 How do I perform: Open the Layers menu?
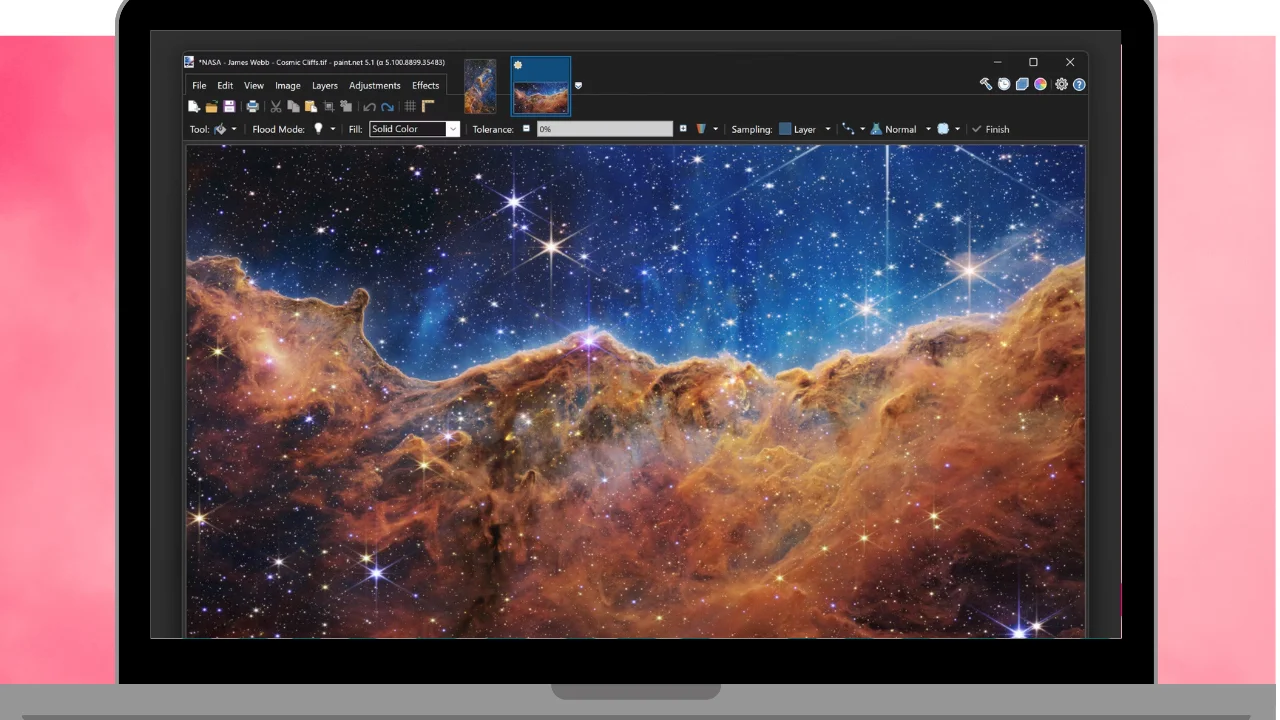coord(325,86)
